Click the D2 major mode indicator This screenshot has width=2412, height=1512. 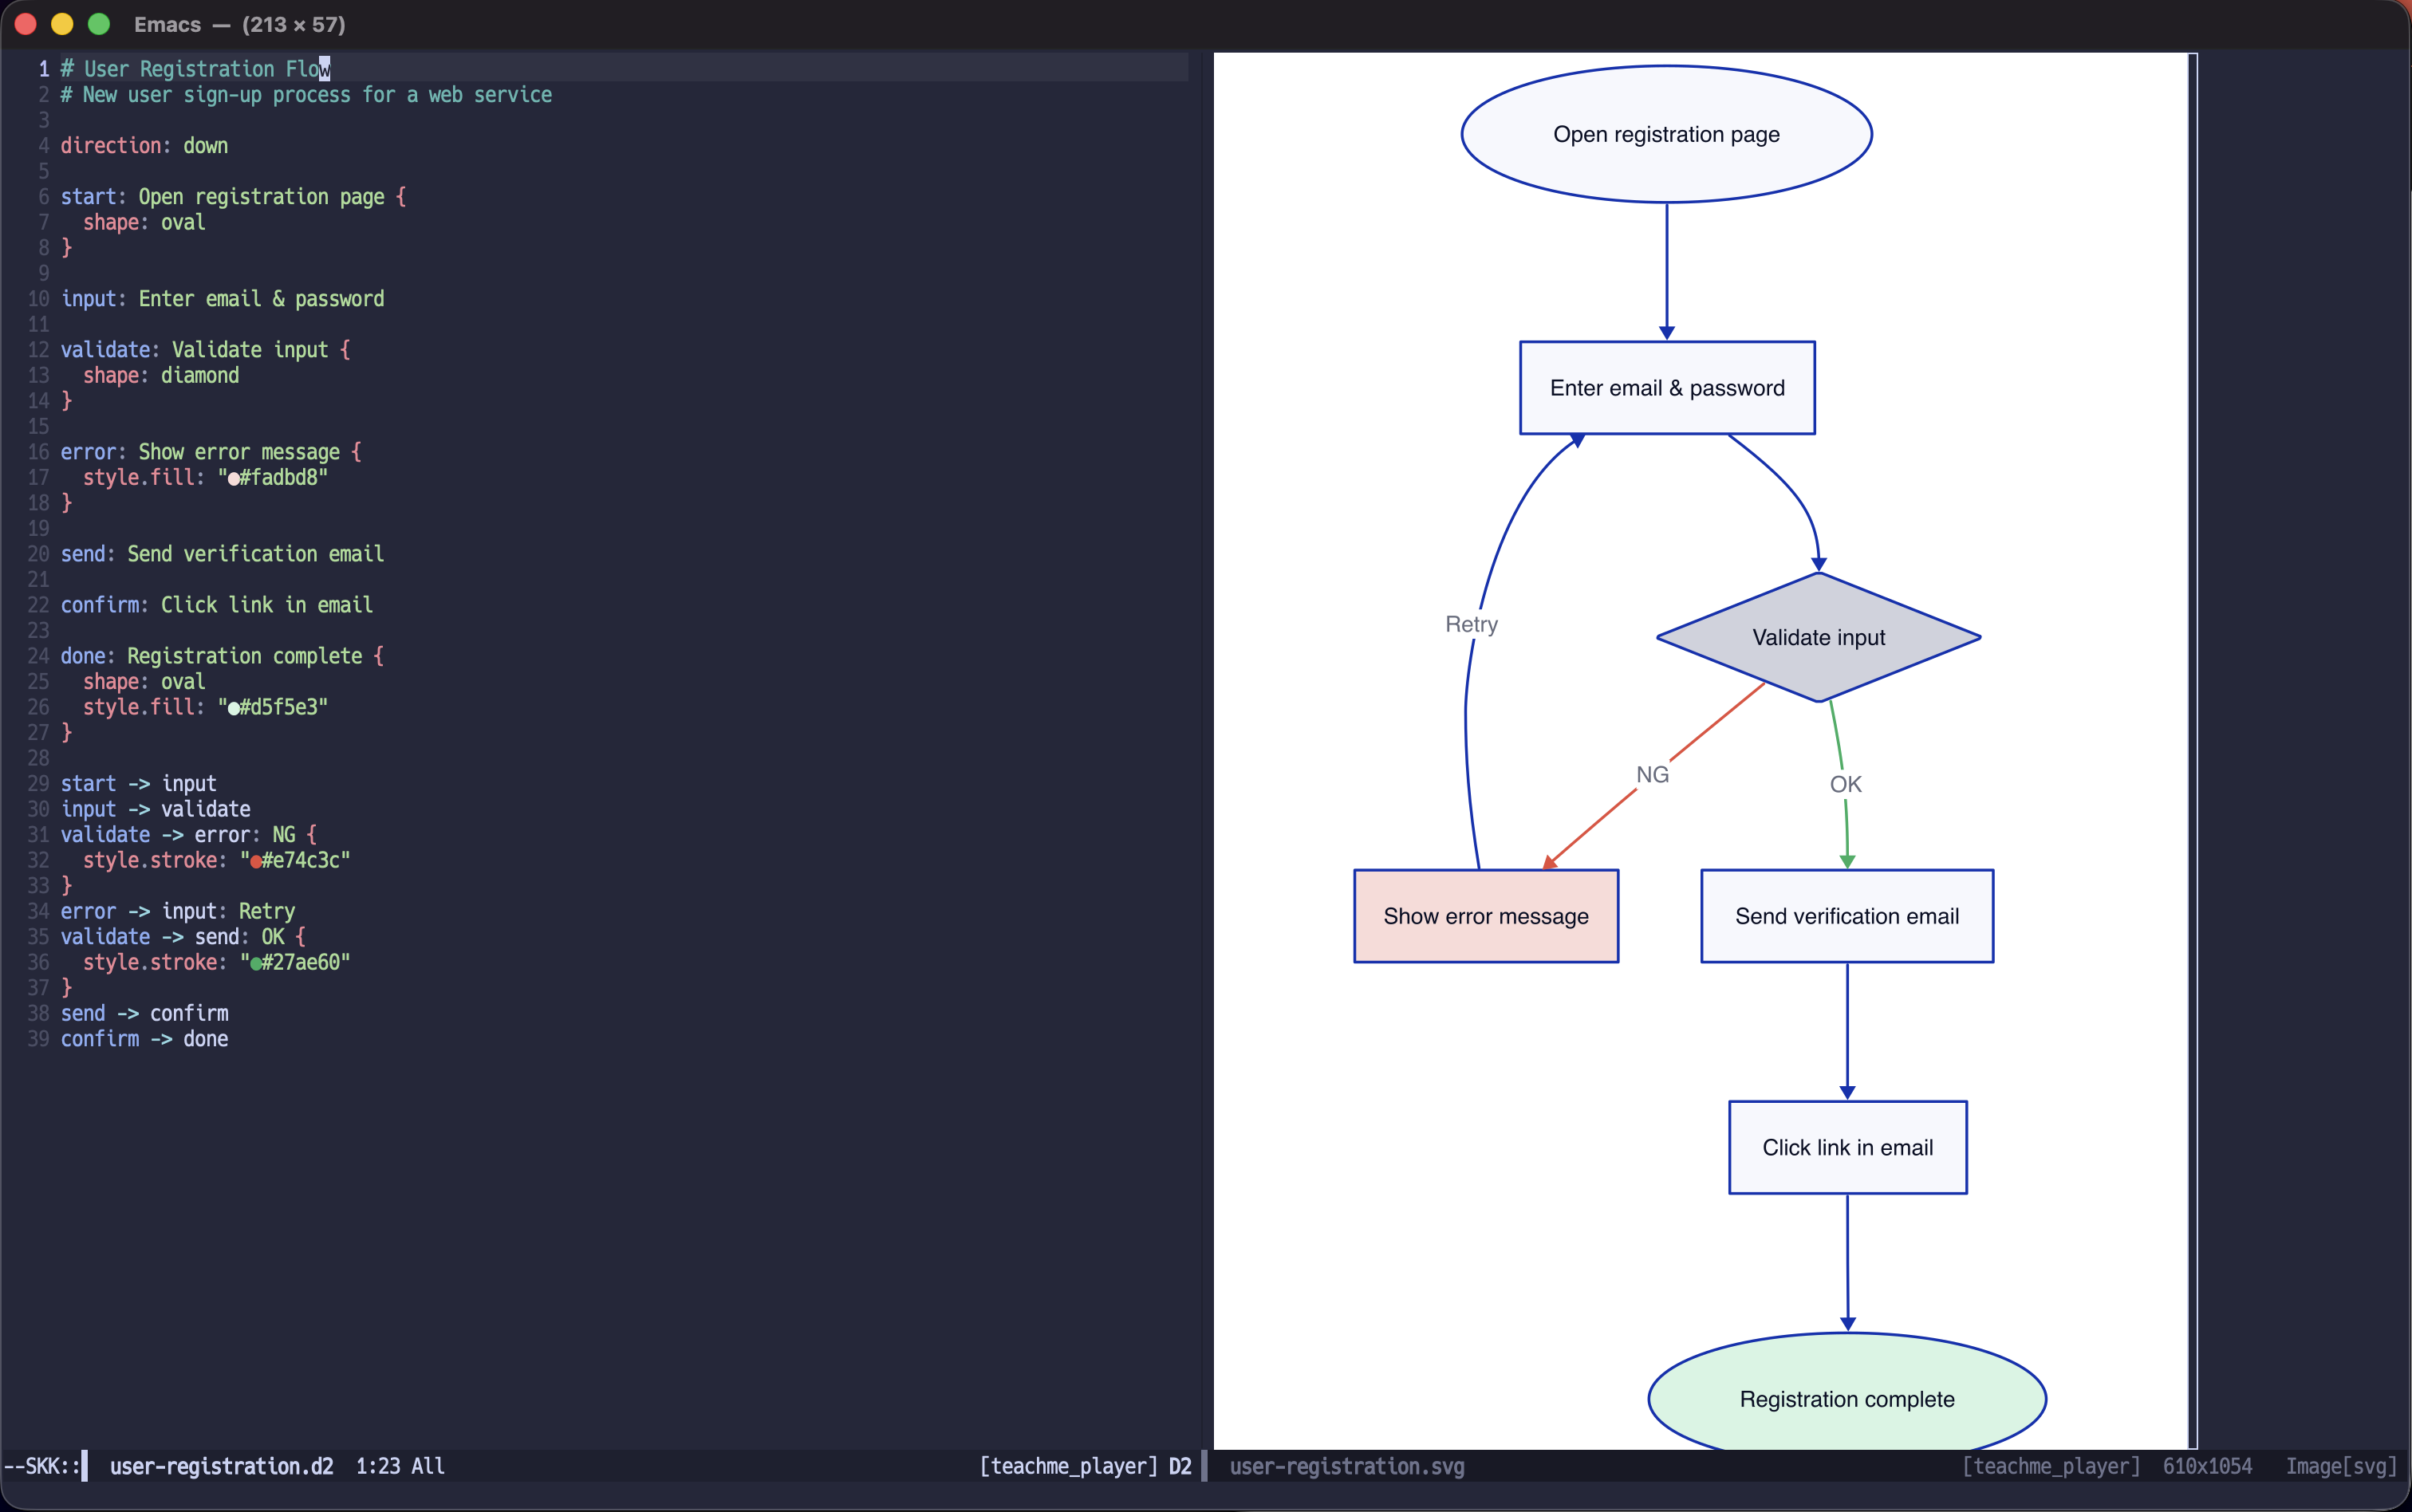pos(1180,1466)
